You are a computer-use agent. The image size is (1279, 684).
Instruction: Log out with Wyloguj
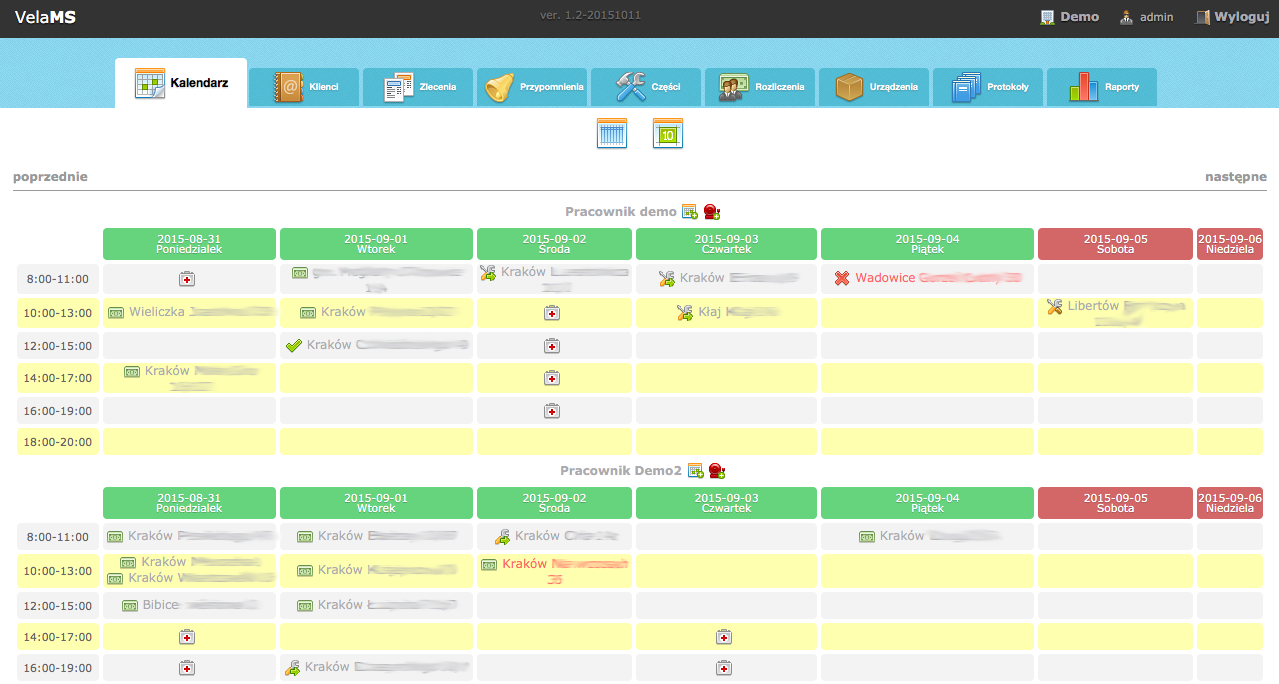tap(1241, 17)
